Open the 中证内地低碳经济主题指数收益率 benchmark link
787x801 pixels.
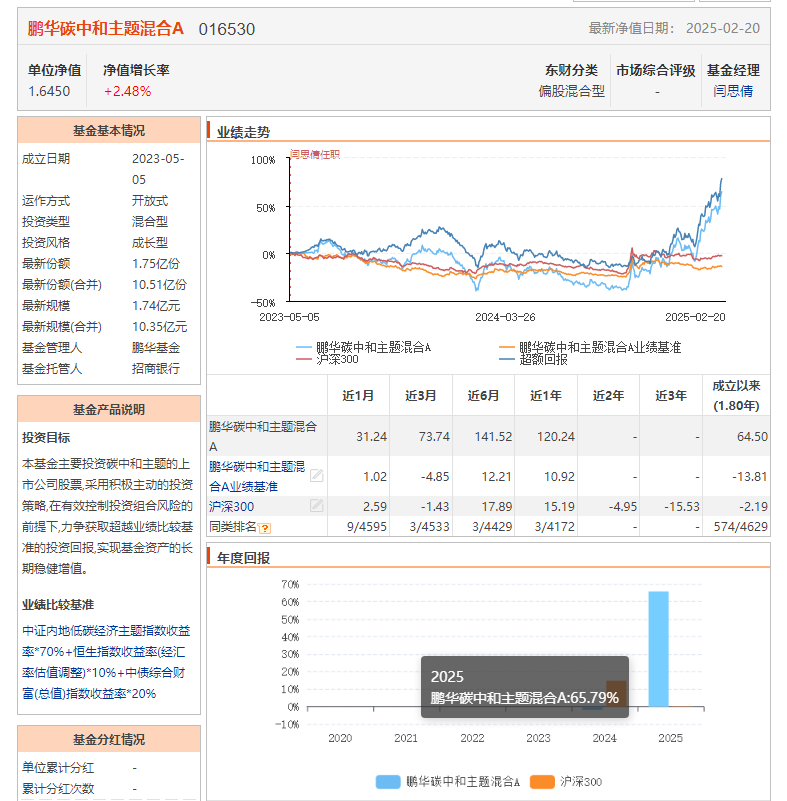pos(106,662)
